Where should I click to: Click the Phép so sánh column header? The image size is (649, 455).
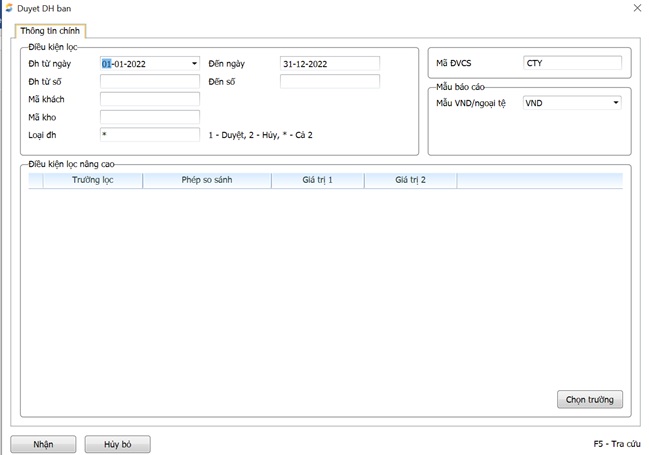click(x=207, y=181)
